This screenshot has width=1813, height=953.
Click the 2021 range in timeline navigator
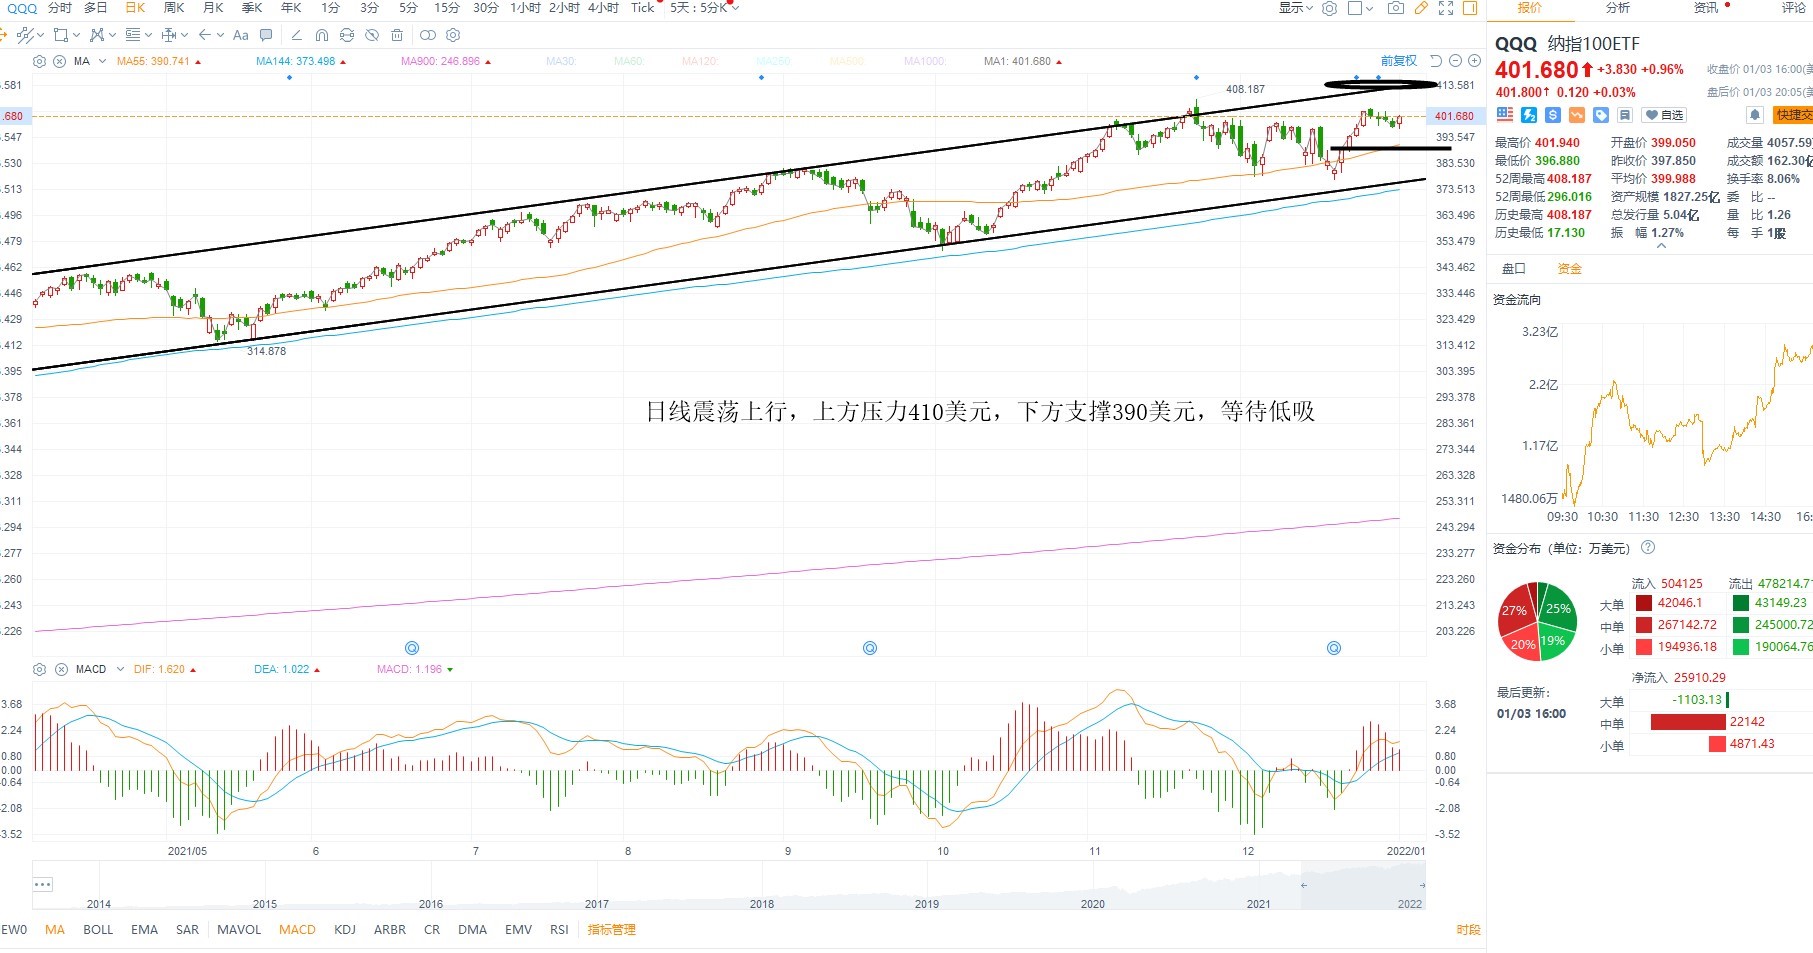[x=1258, y=904]
